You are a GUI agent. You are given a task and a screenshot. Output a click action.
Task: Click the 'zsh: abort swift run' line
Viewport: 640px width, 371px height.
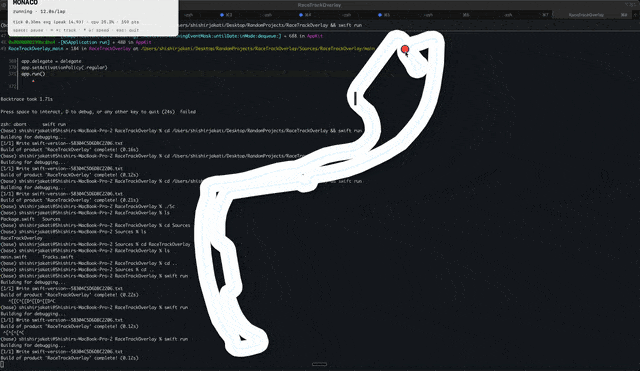tap(33, 124)
